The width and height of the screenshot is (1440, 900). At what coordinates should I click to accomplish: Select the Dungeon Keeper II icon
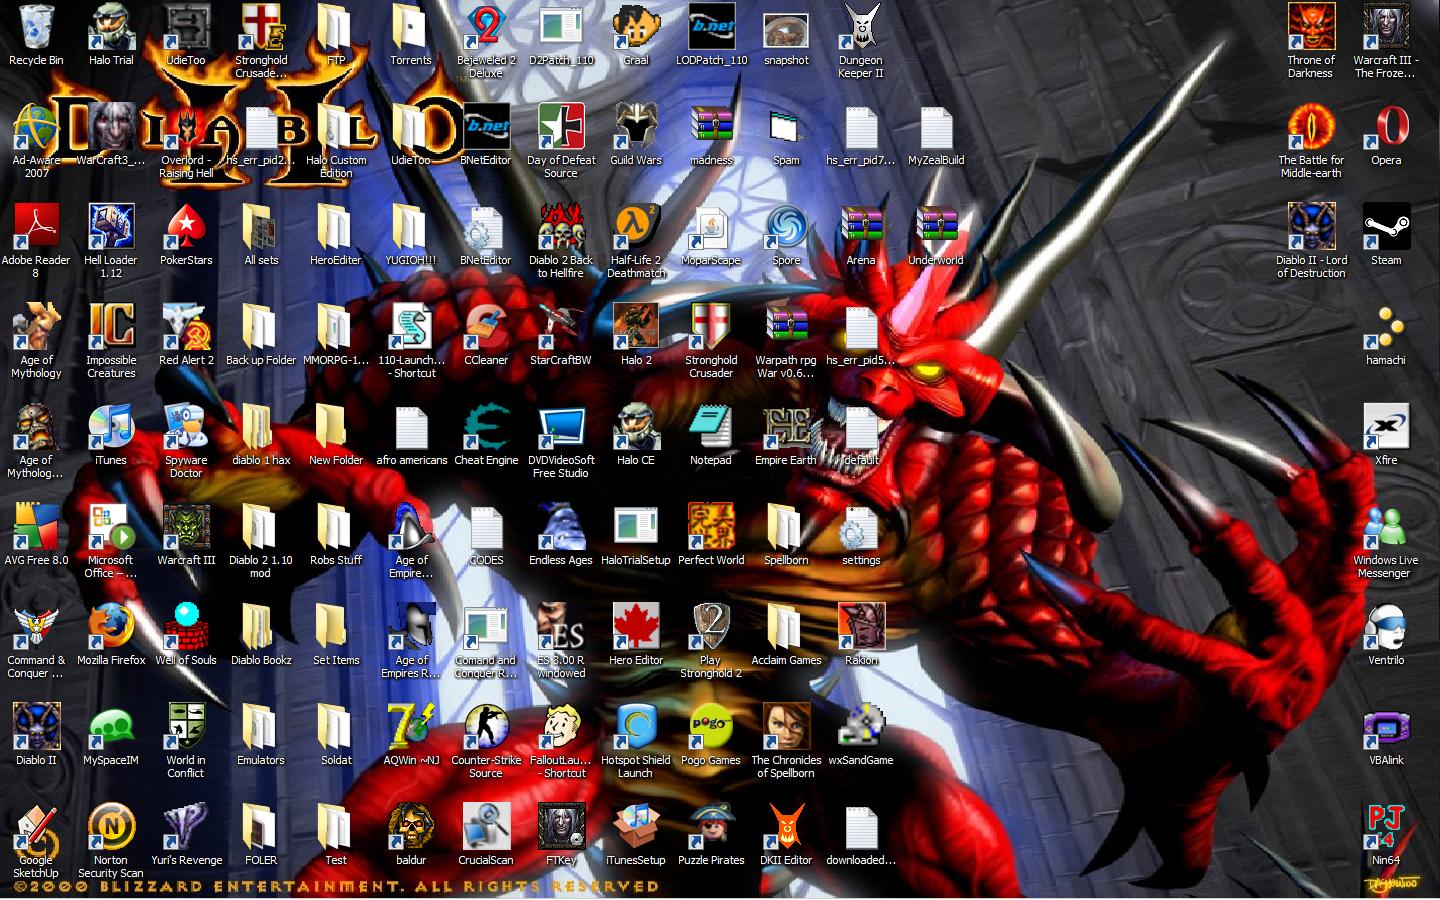coord(861,27)
